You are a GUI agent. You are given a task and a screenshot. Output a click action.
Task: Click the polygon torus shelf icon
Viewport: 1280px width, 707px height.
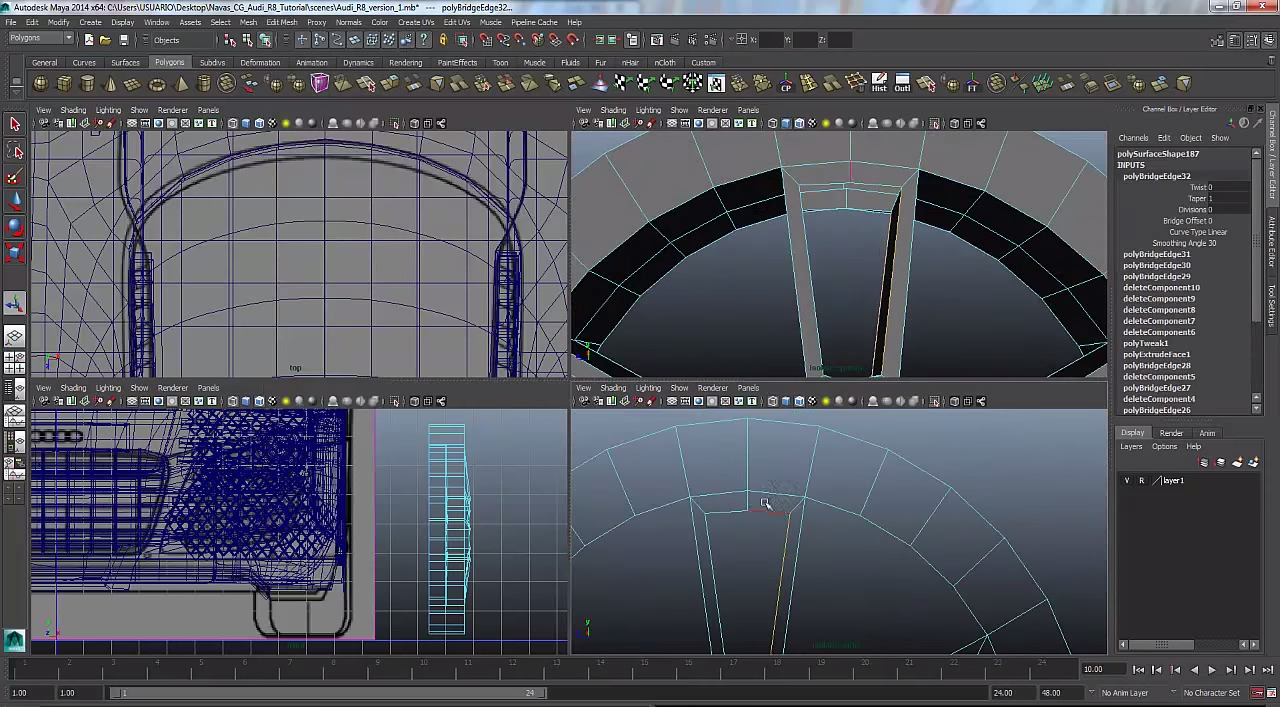[157, 84]
